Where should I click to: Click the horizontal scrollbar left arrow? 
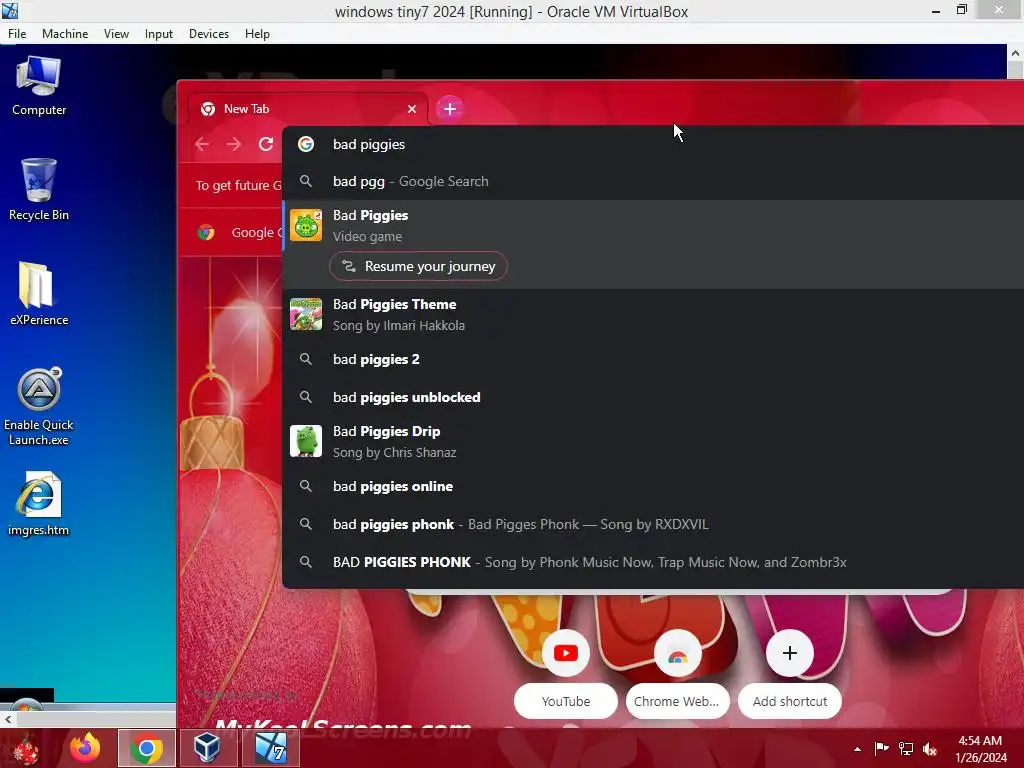coord(7,719)
